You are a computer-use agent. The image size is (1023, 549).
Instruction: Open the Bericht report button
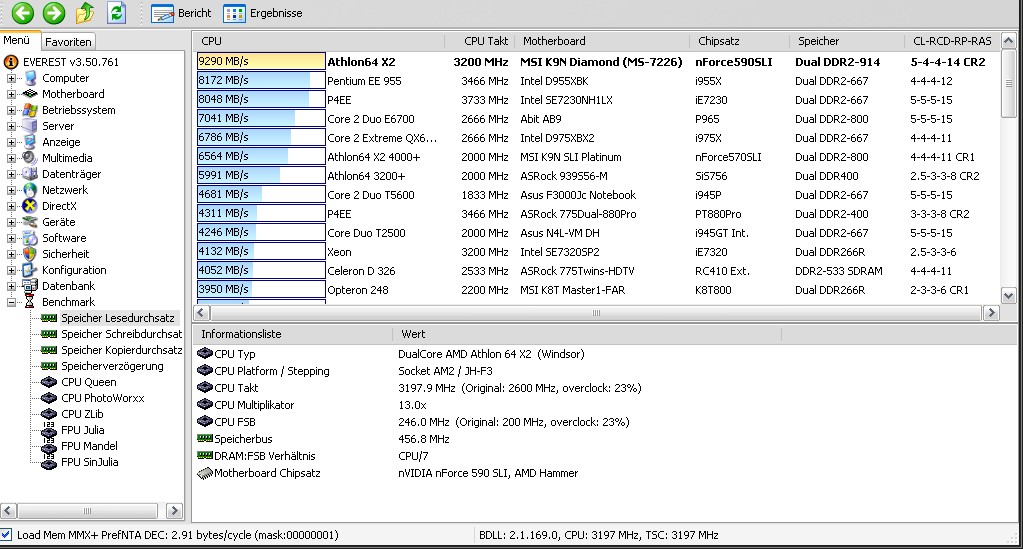[x=181, y=13]
